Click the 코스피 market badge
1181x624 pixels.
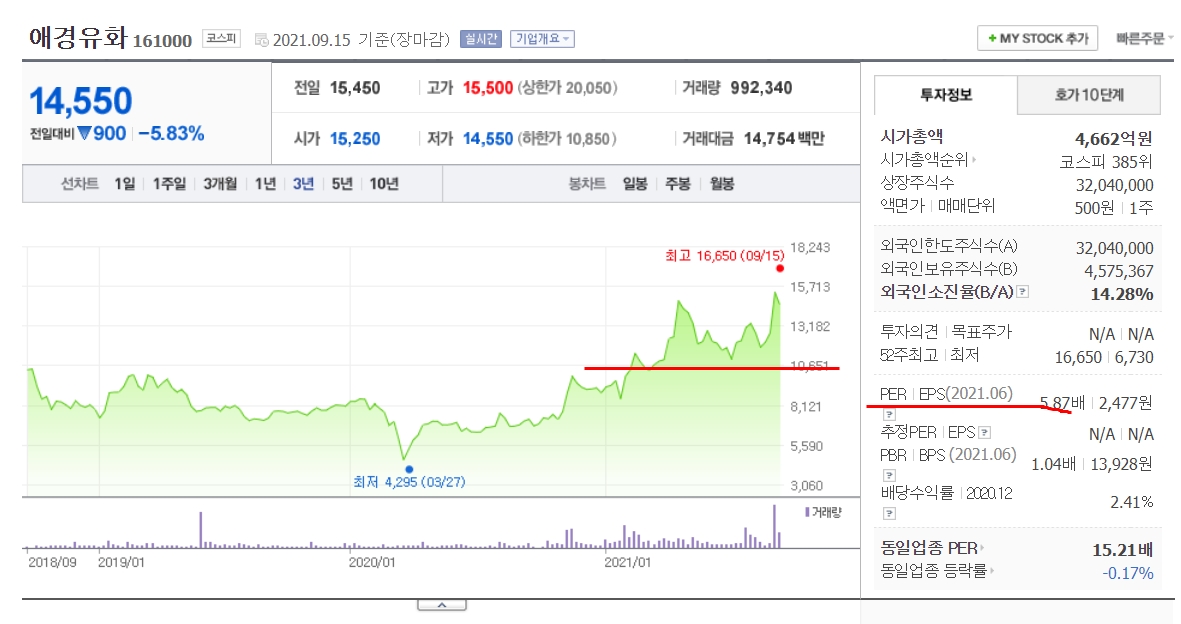click(221, 38)
